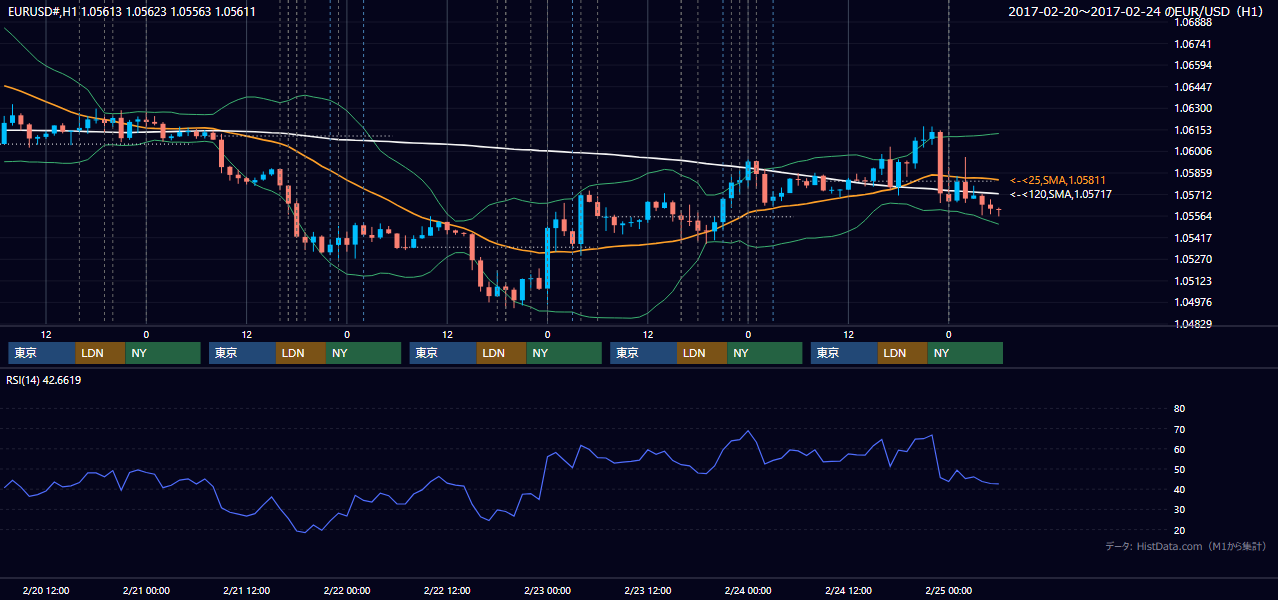Select the RSI 50 level label
The width and height of the screenshot is (1278, 600).
point(1179,469)
